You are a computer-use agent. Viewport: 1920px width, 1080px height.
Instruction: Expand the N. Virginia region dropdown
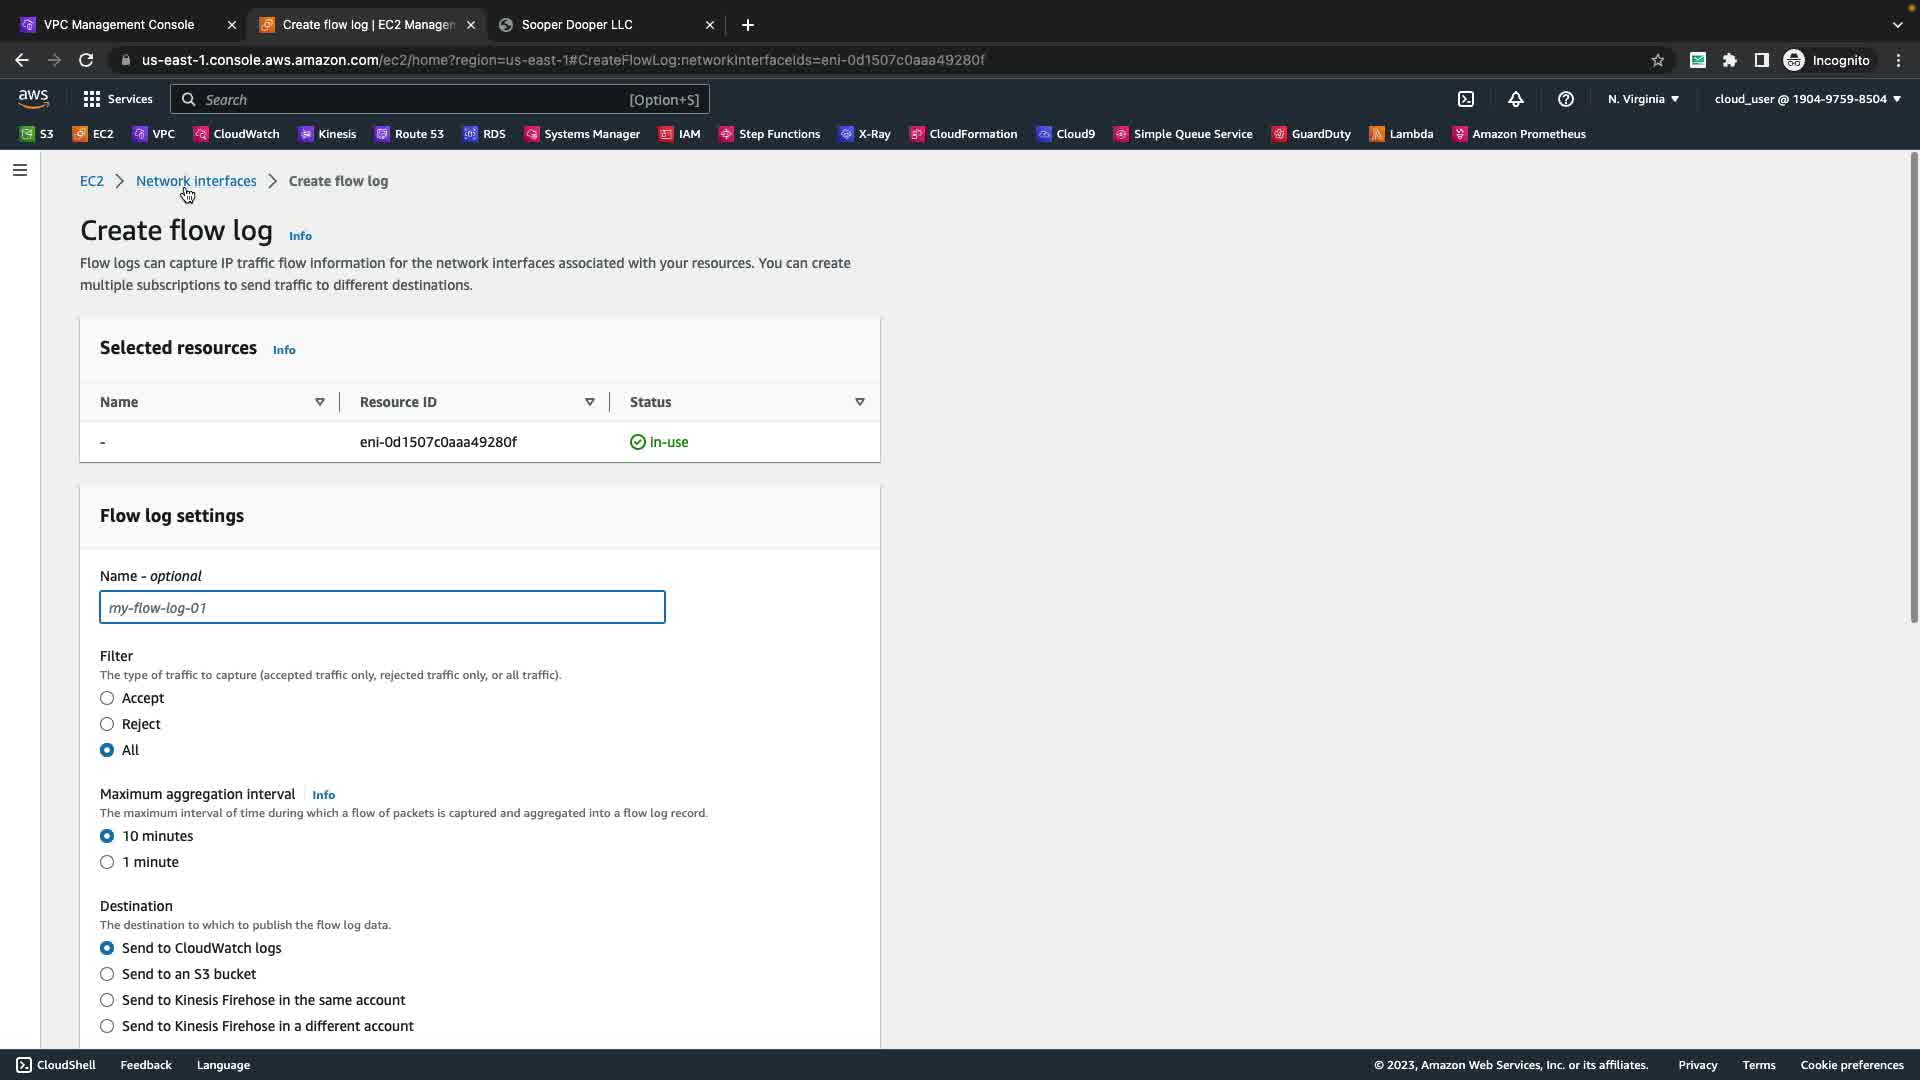tap(1643, 99)
